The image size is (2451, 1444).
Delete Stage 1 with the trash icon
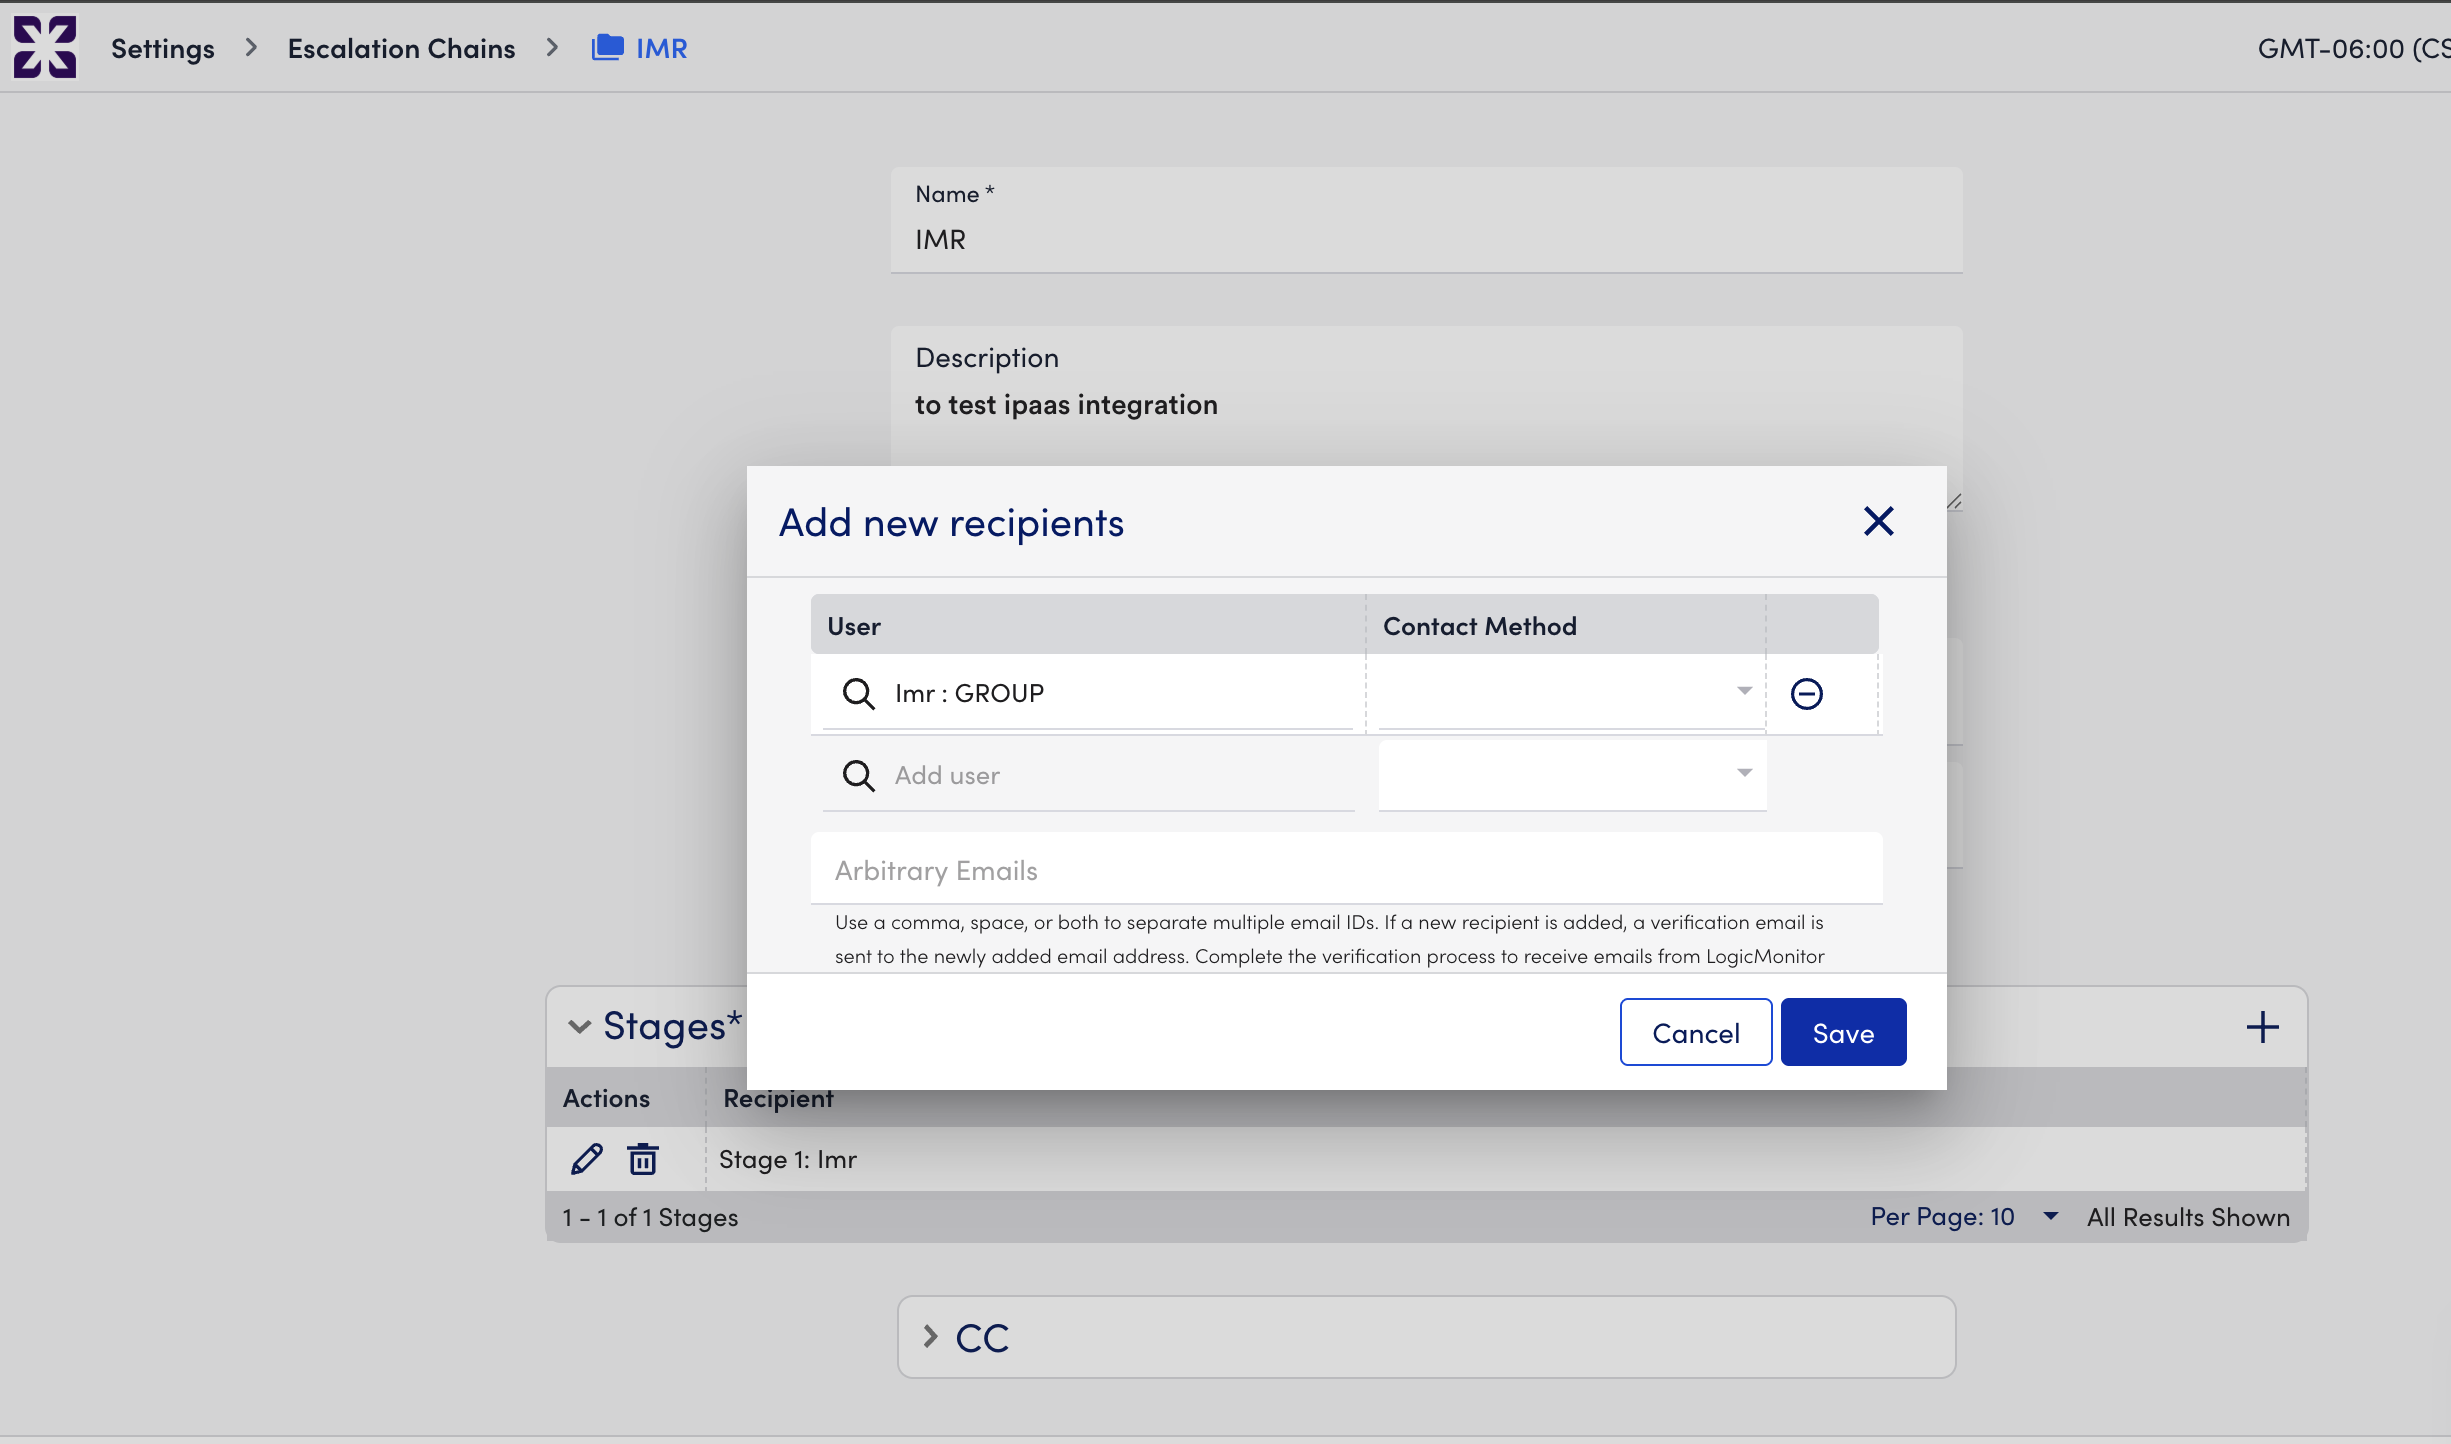642,1159
